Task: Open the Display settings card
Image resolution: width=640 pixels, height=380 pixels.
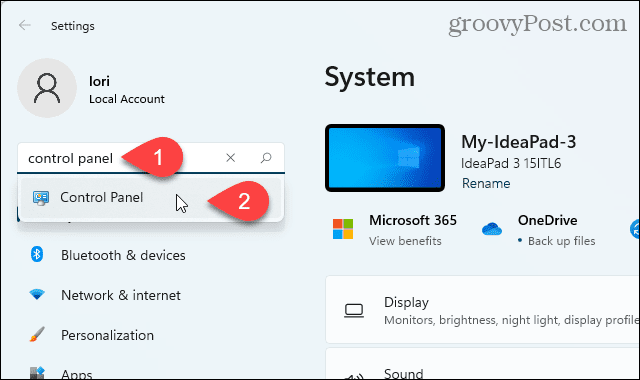Action: coord(482,310)
